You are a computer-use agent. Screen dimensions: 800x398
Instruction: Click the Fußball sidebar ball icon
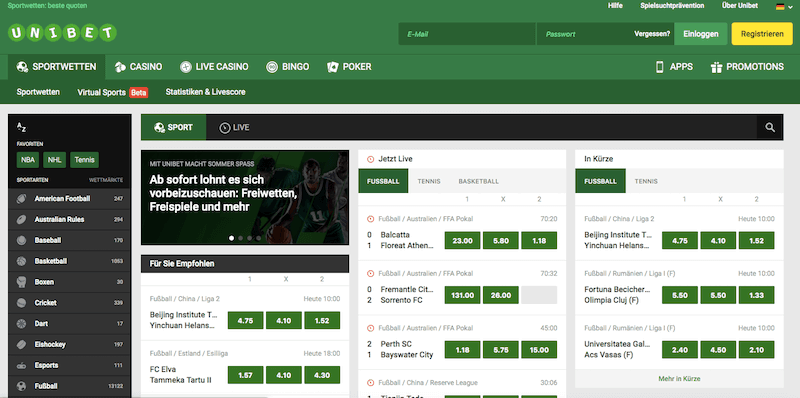(21, 386)
